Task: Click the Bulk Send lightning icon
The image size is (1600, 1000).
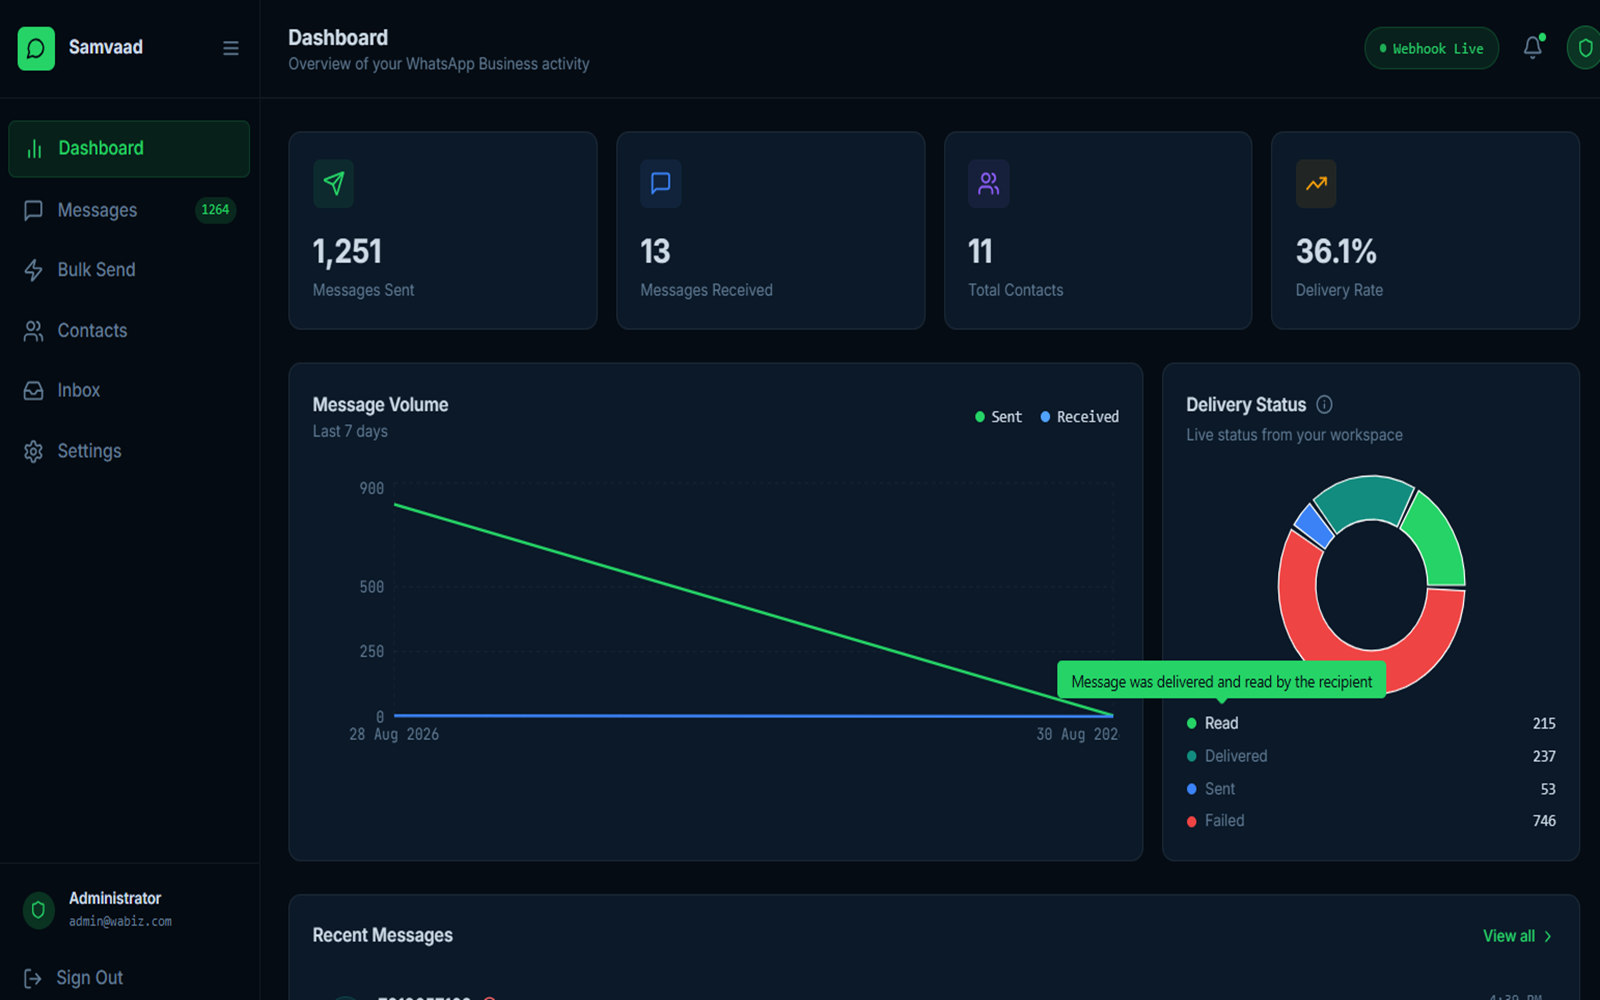Action: pos(33,270)
